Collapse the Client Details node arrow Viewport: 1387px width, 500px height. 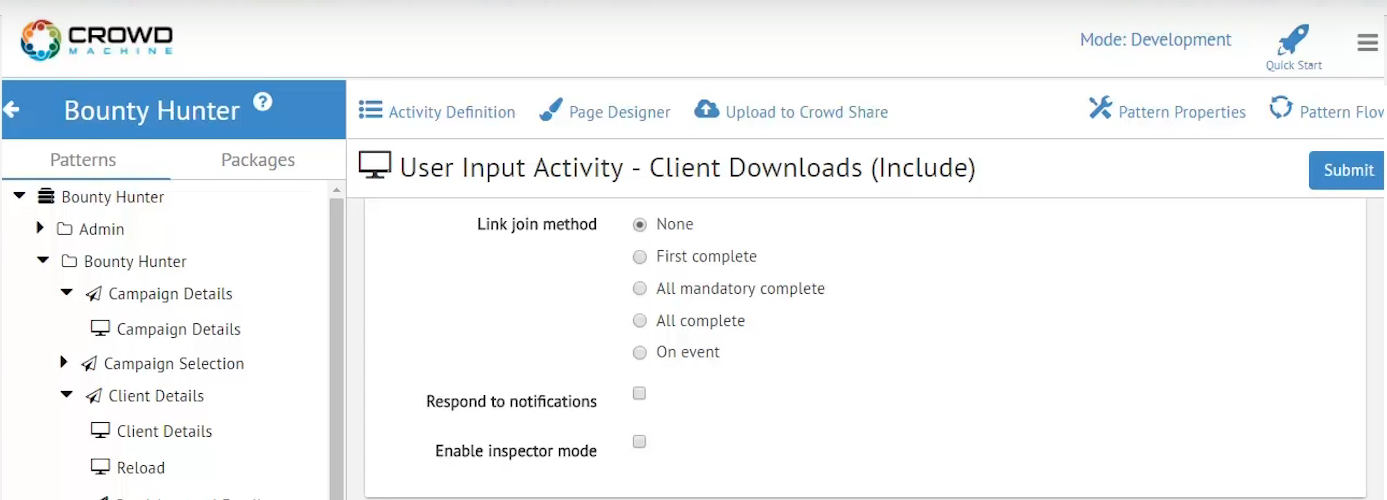pos(67,395)
